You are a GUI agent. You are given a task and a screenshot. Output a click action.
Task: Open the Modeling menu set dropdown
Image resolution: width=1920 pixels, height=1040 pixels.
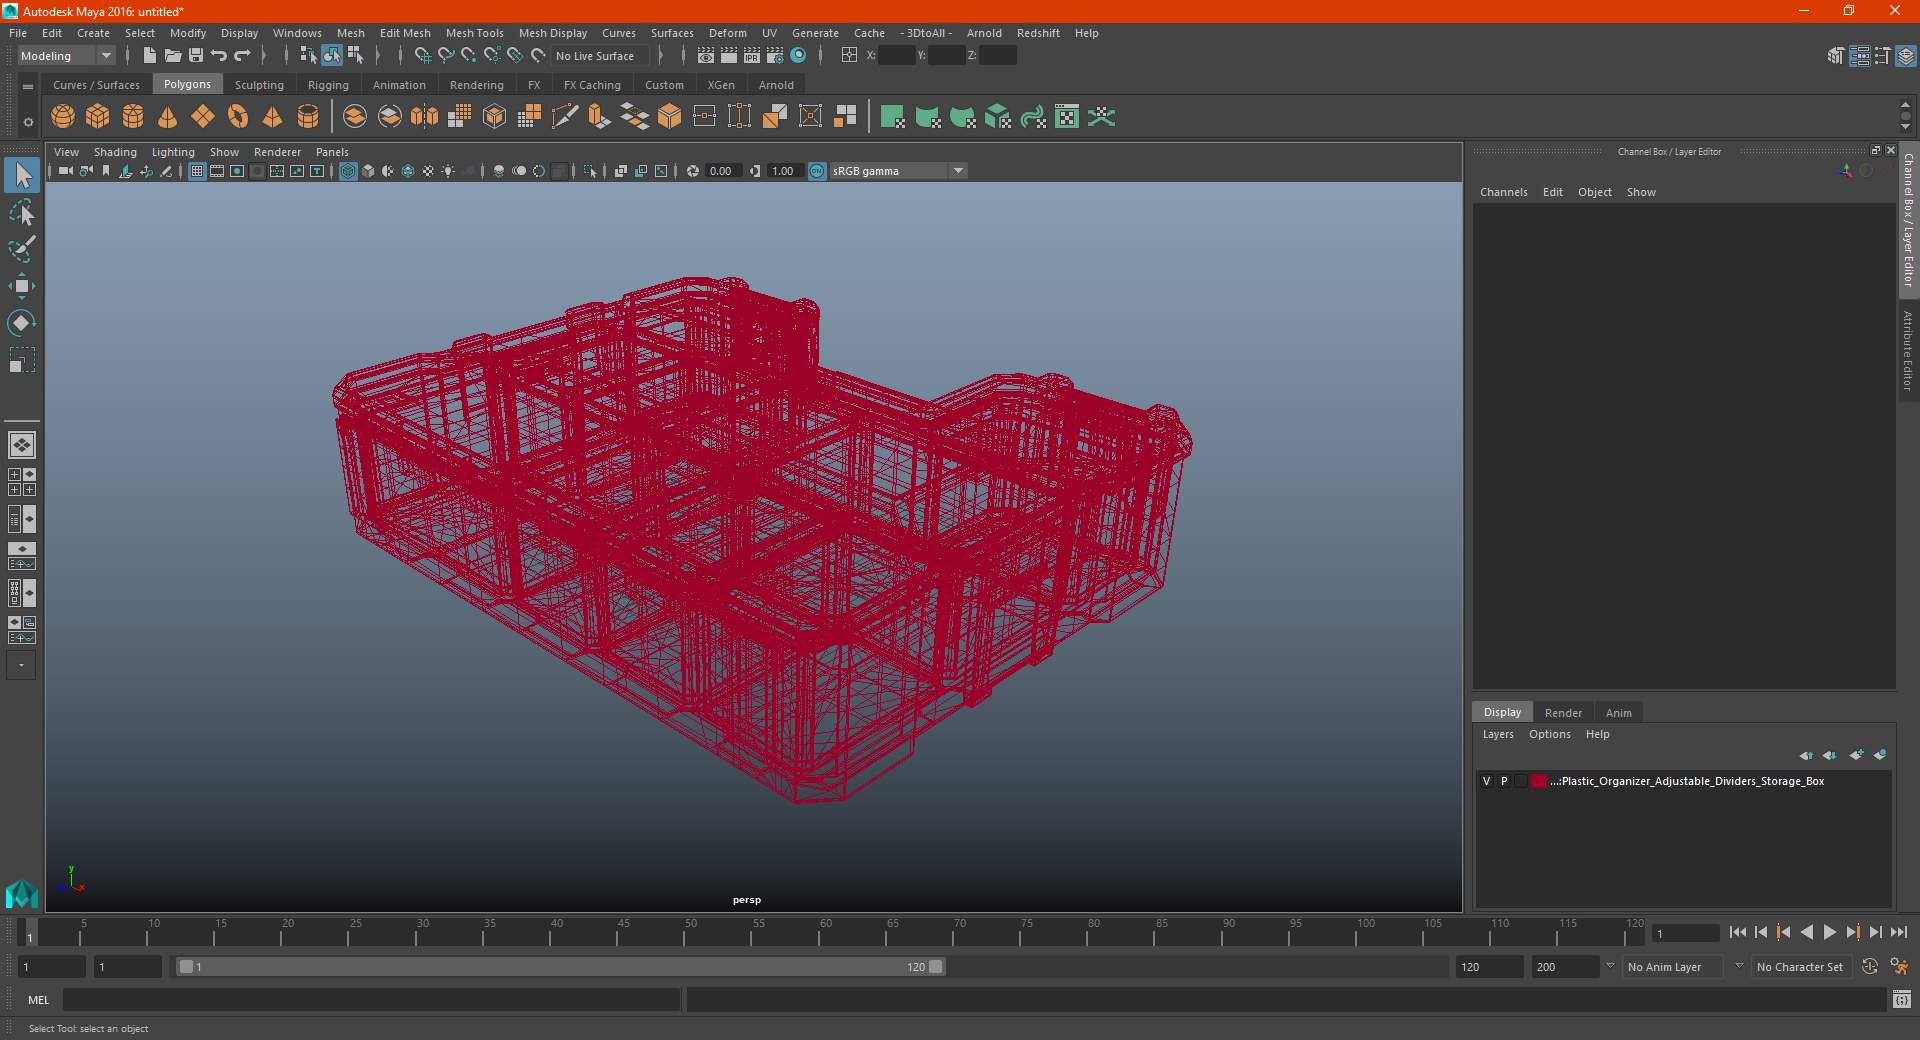(66, 56)
